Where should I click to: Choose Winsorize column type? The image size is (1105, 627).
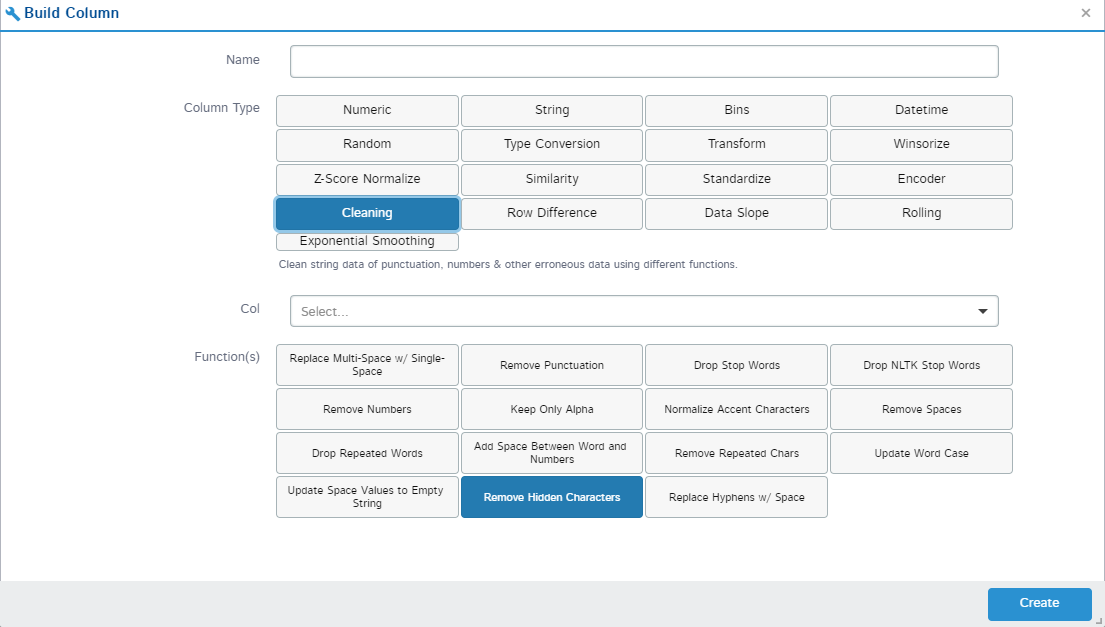[x=921, y=144]
